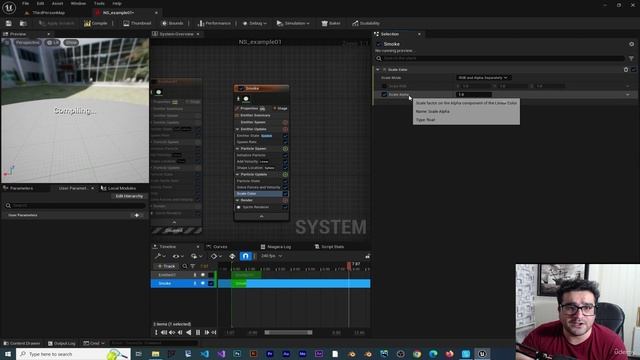Click the parameters search field

coord(75,205)
